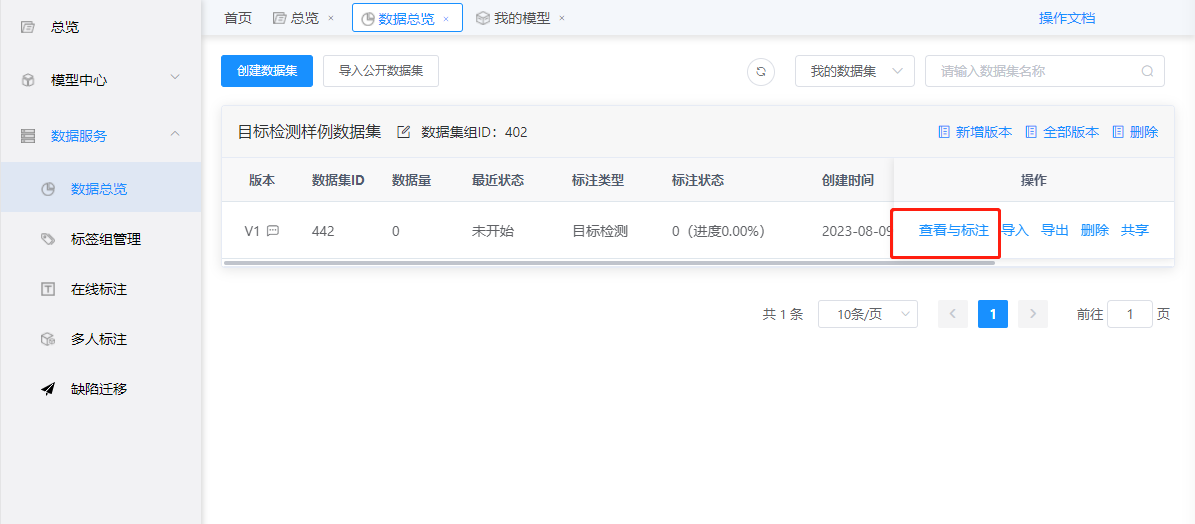Click 删除 in the dataset group header
This screenshot has height=524, width=1195.
tap(1136, 132)
